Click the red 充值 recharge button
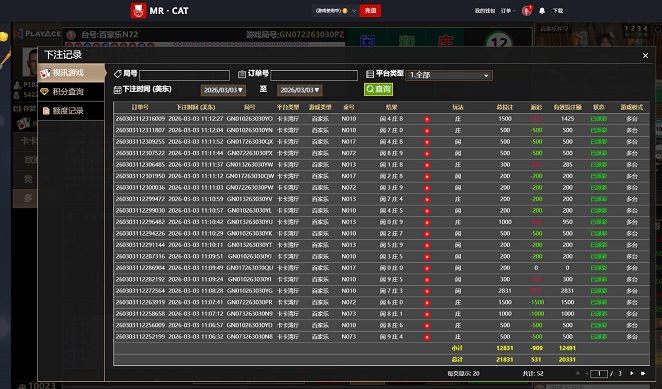Viewport: 662px width, 389px height. 370,11
